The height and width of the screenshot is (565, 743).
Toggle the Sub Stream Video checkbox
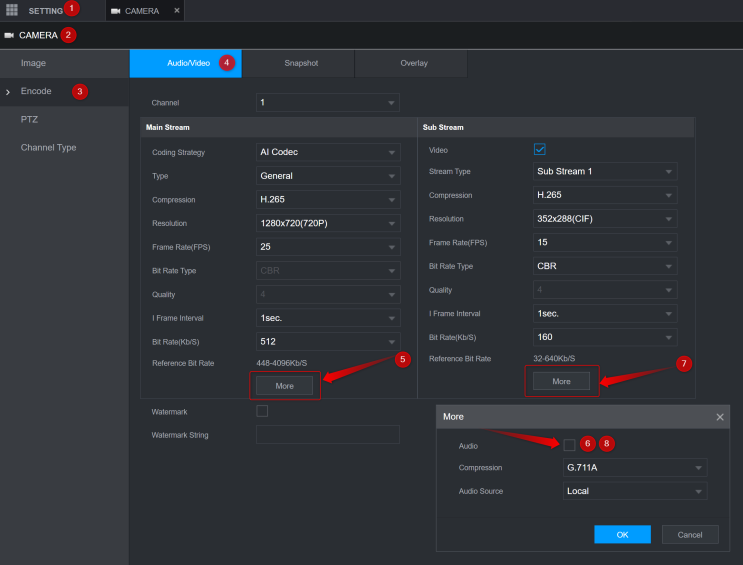540,150
